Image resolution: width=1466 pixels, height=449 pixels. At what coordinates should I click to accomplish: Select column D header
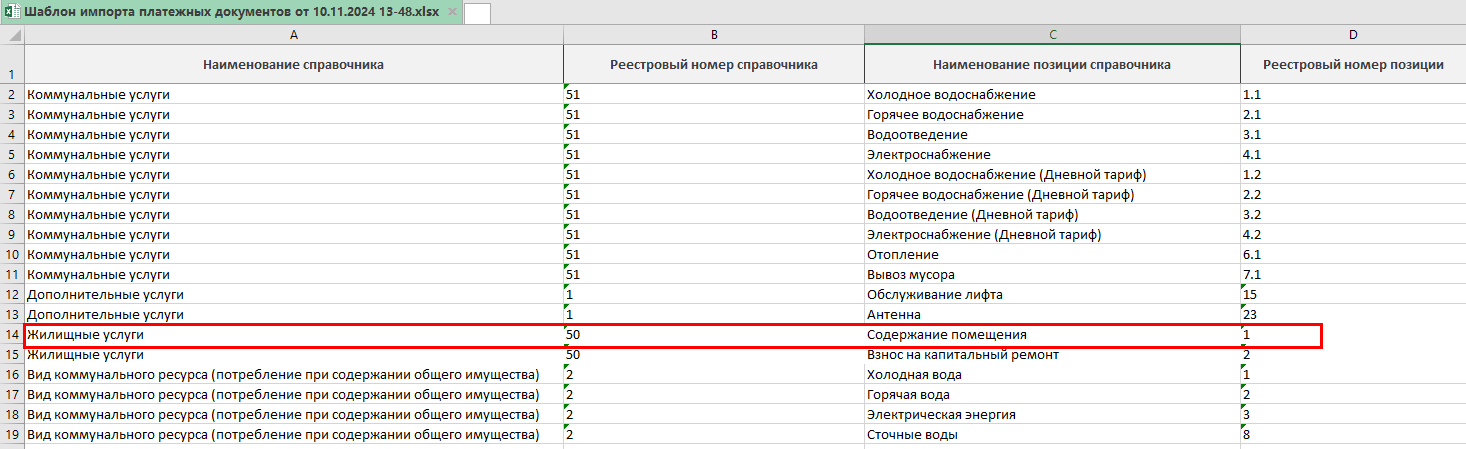click(x=1352, y=35)
